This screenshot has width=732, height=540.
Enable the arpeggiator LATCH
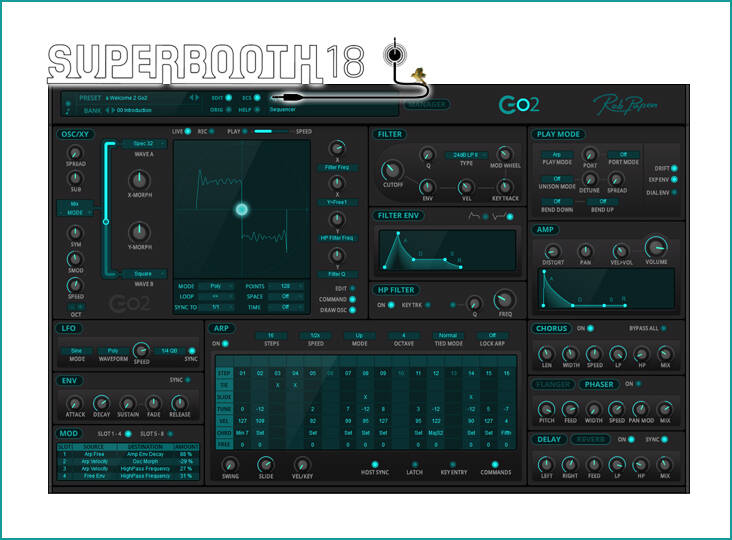pos(414,465)
